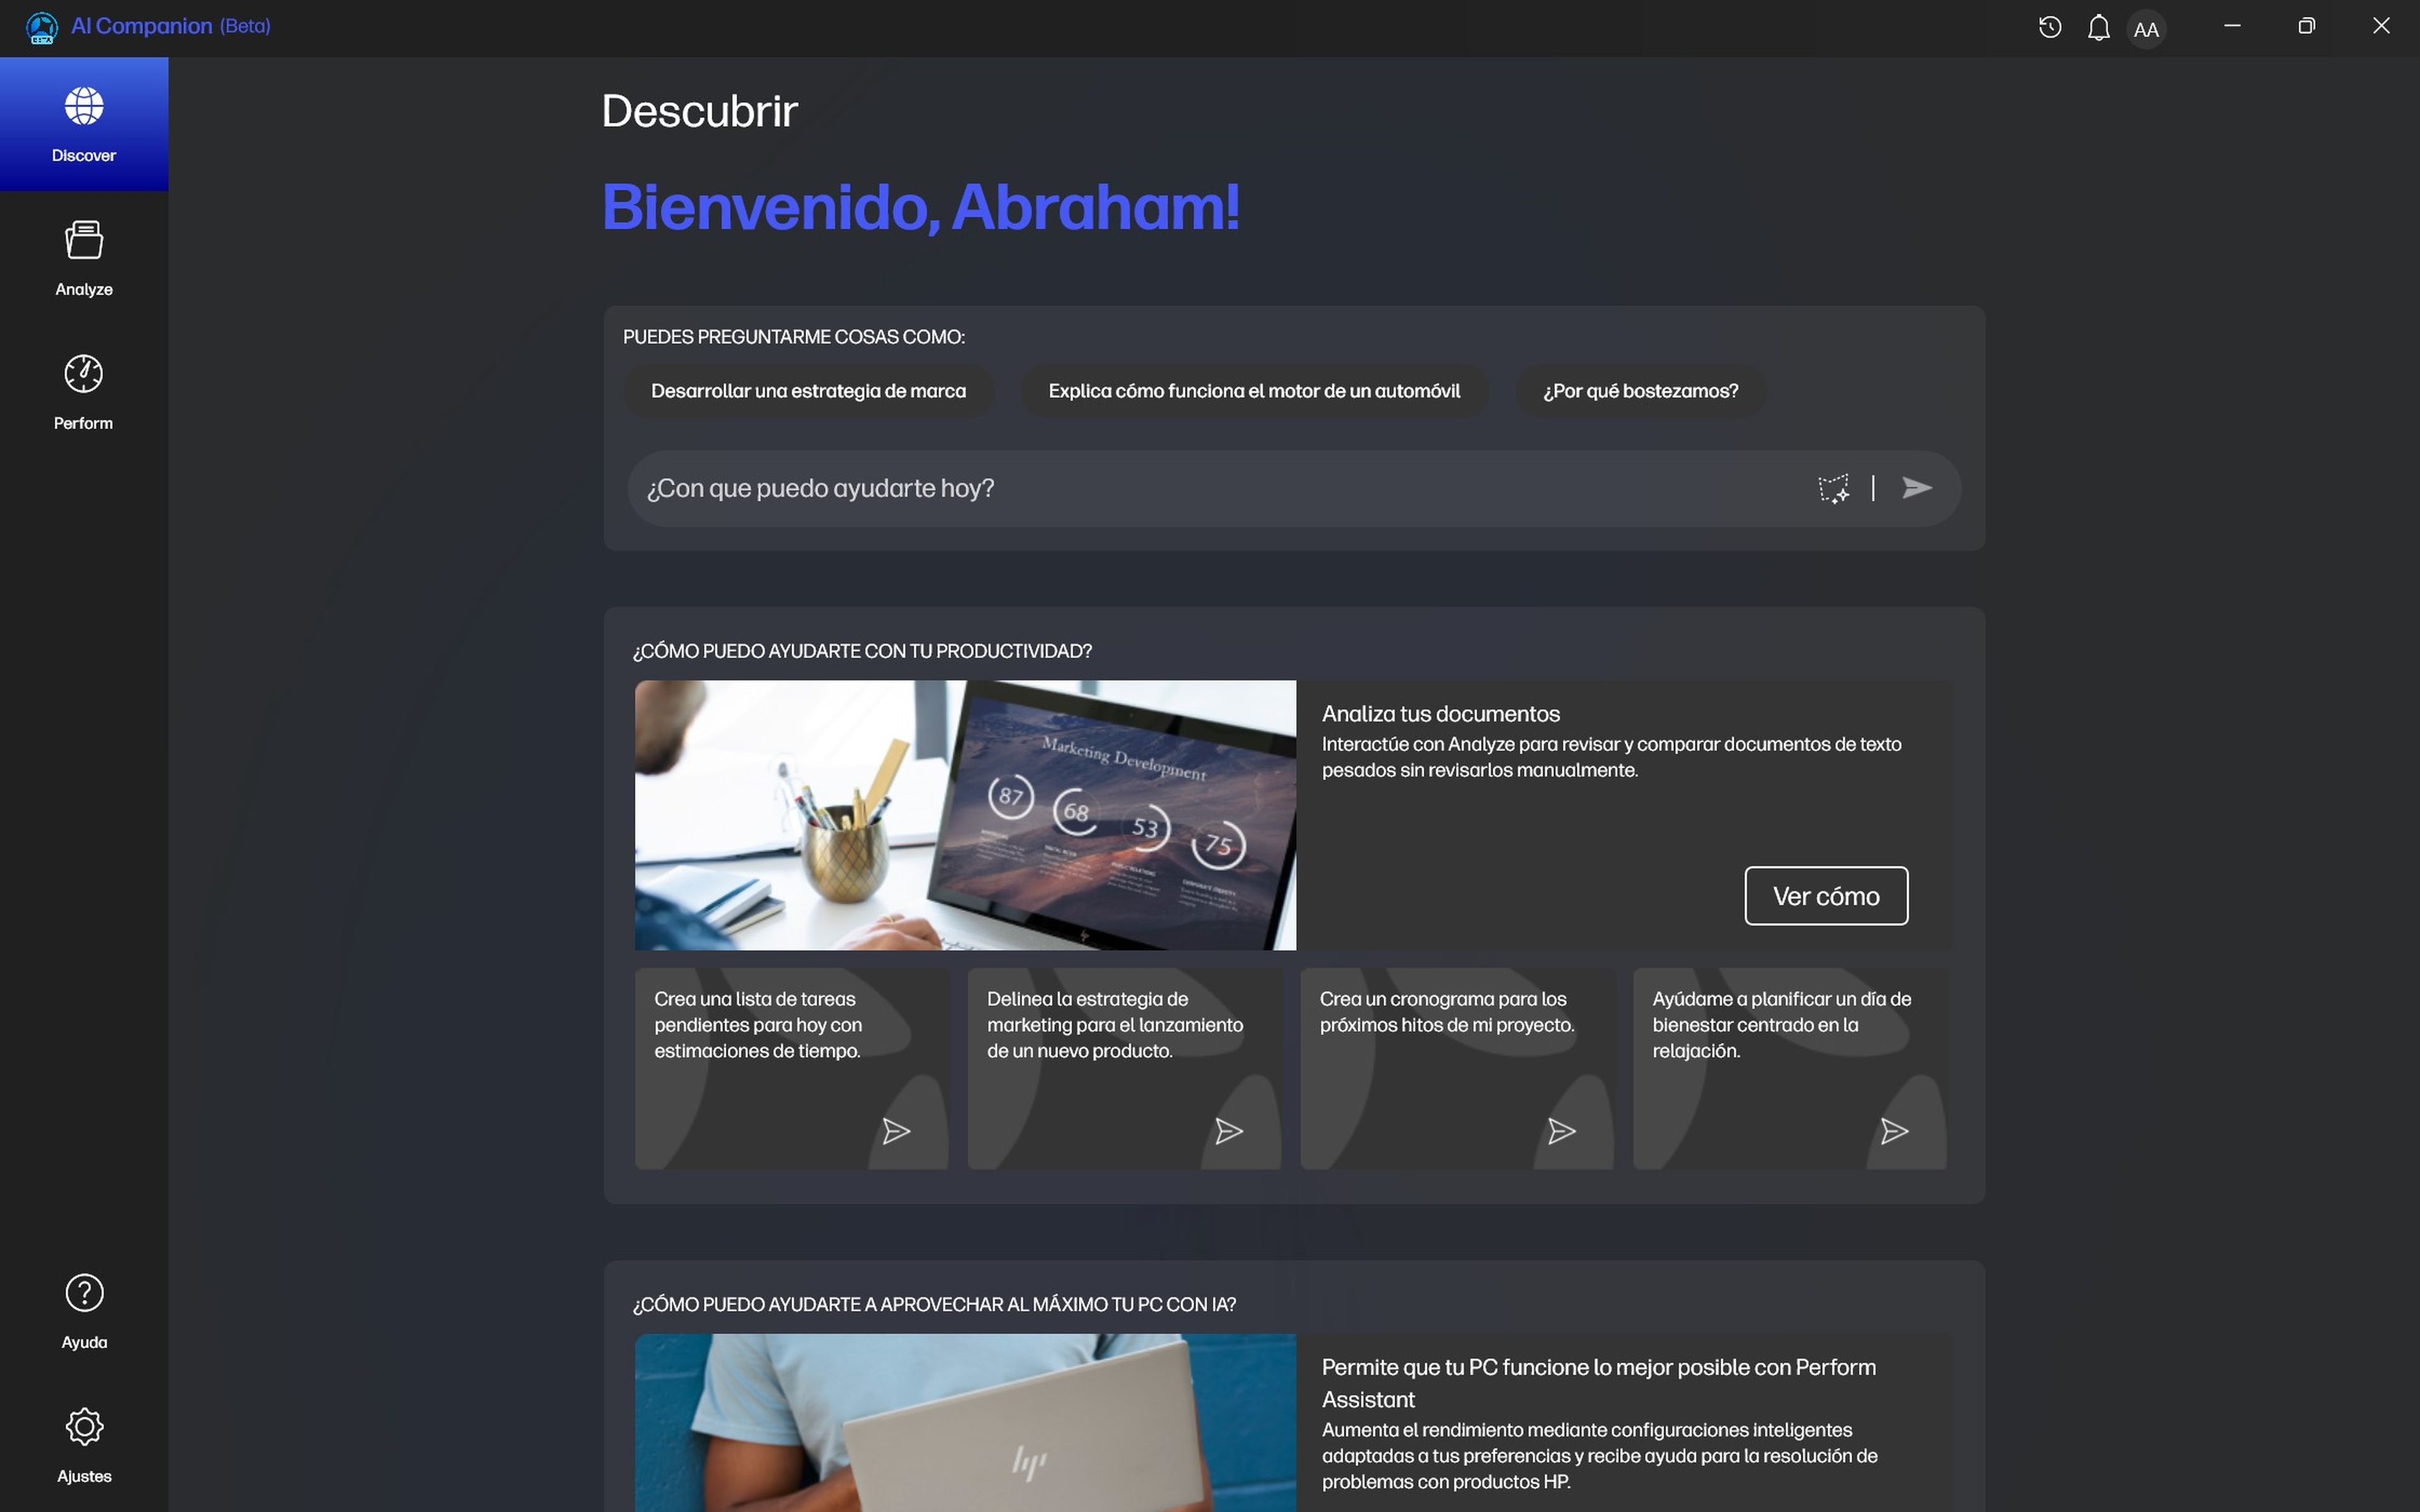This screenshot has height=1512, width=2420.
Task: Open the AA user profile avatar
Action: pos(2146,29)
